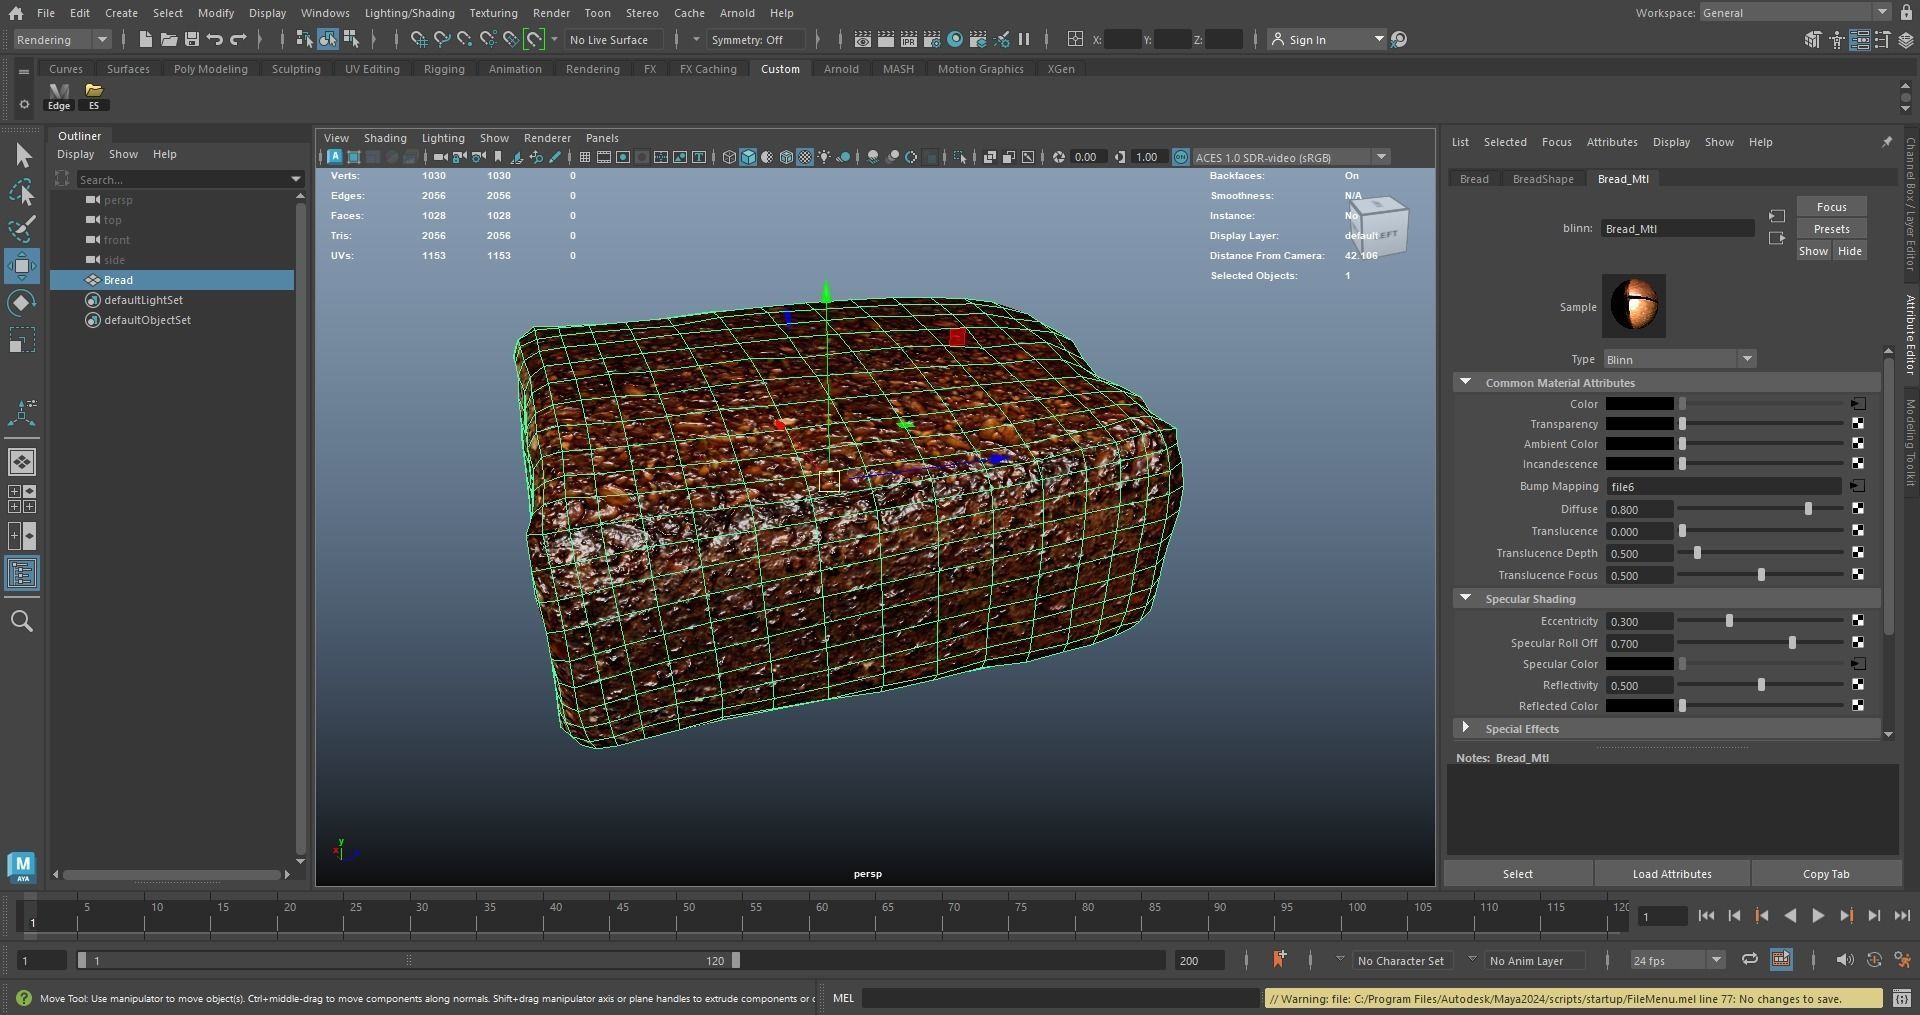Viewport: 1920px width, 1015px height.
Task: Click the Eccentricity slider handle
Action: (1729, 621)
